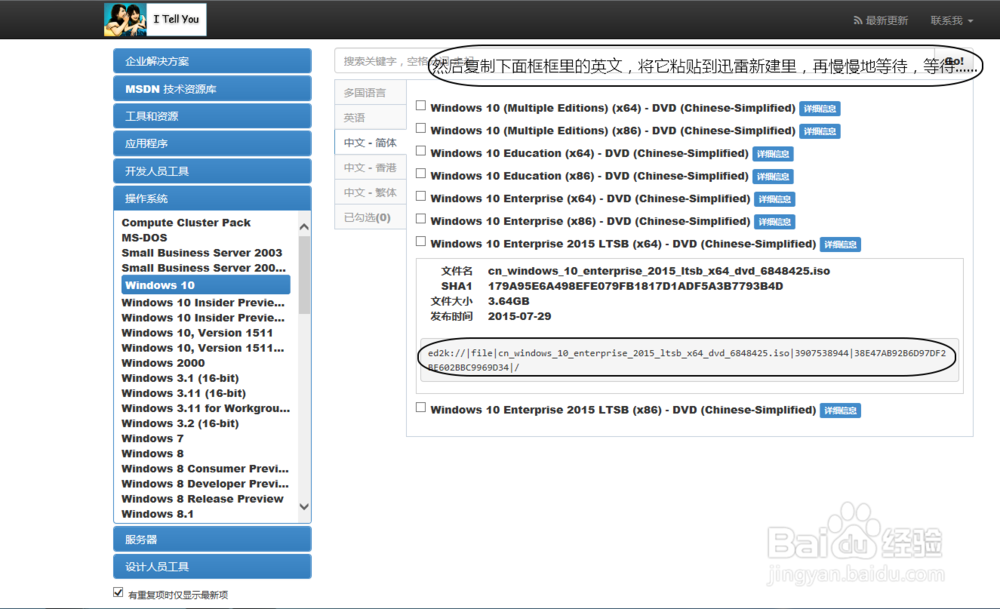Click the OS list scrollbar thumb
Screen dimensions: 1000x609
[304, 274]
